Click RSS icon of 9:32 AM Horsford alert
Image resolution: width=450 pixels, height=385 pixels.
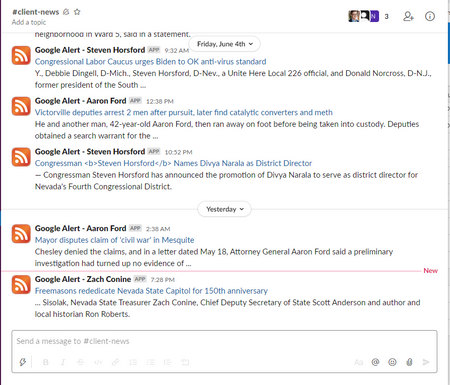(x=21, y=56)
